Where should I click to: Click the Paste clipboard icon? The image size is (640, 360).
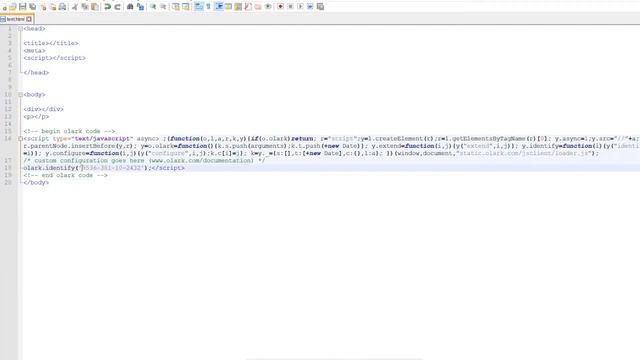pos(95,7)
